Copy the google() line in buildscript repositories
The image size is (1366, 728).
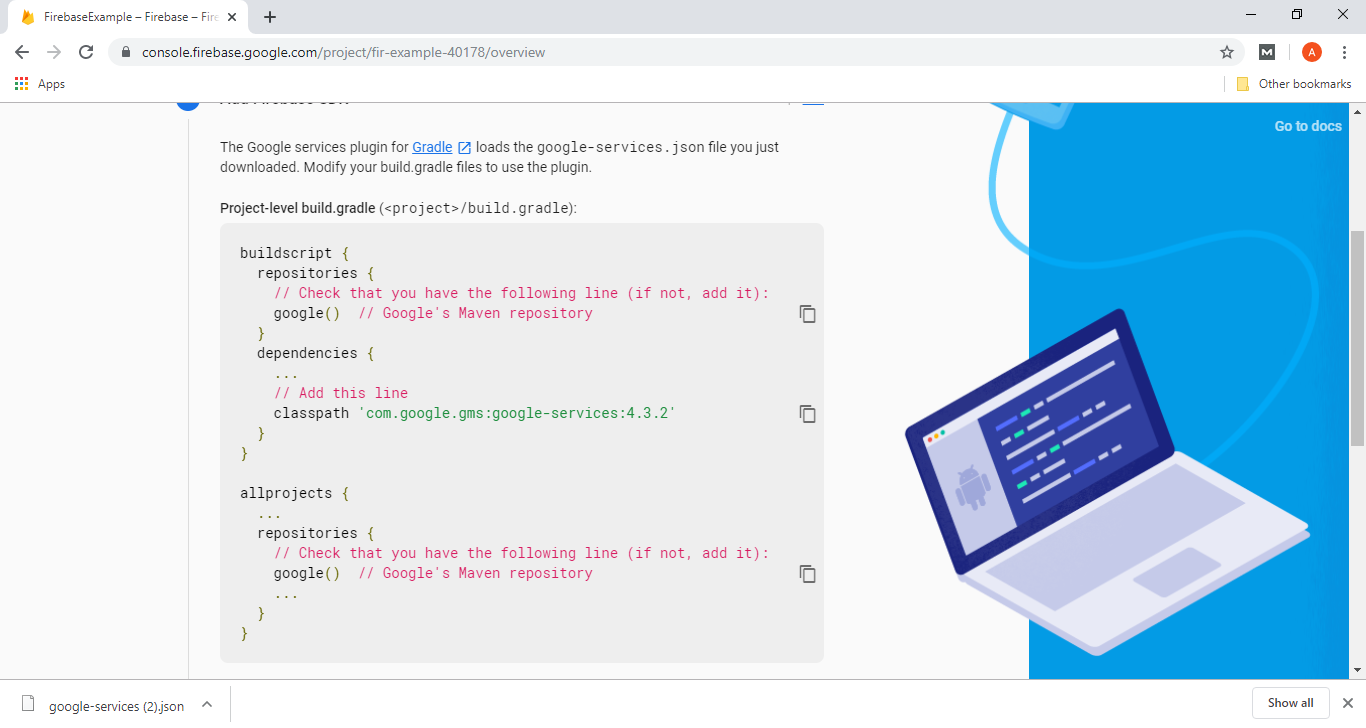coord(808,314)
